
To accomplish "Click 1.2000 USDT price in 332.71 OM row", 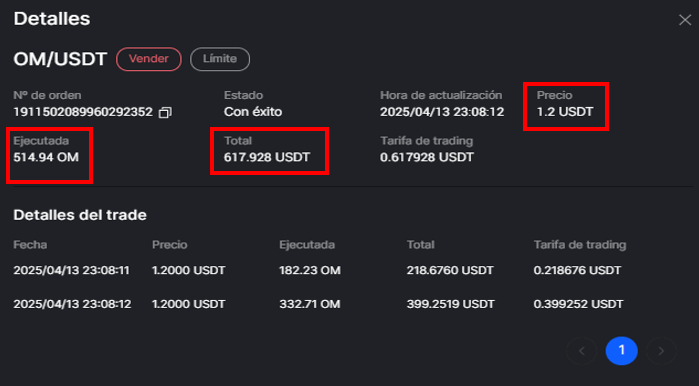I will click(x=189, y=304).
